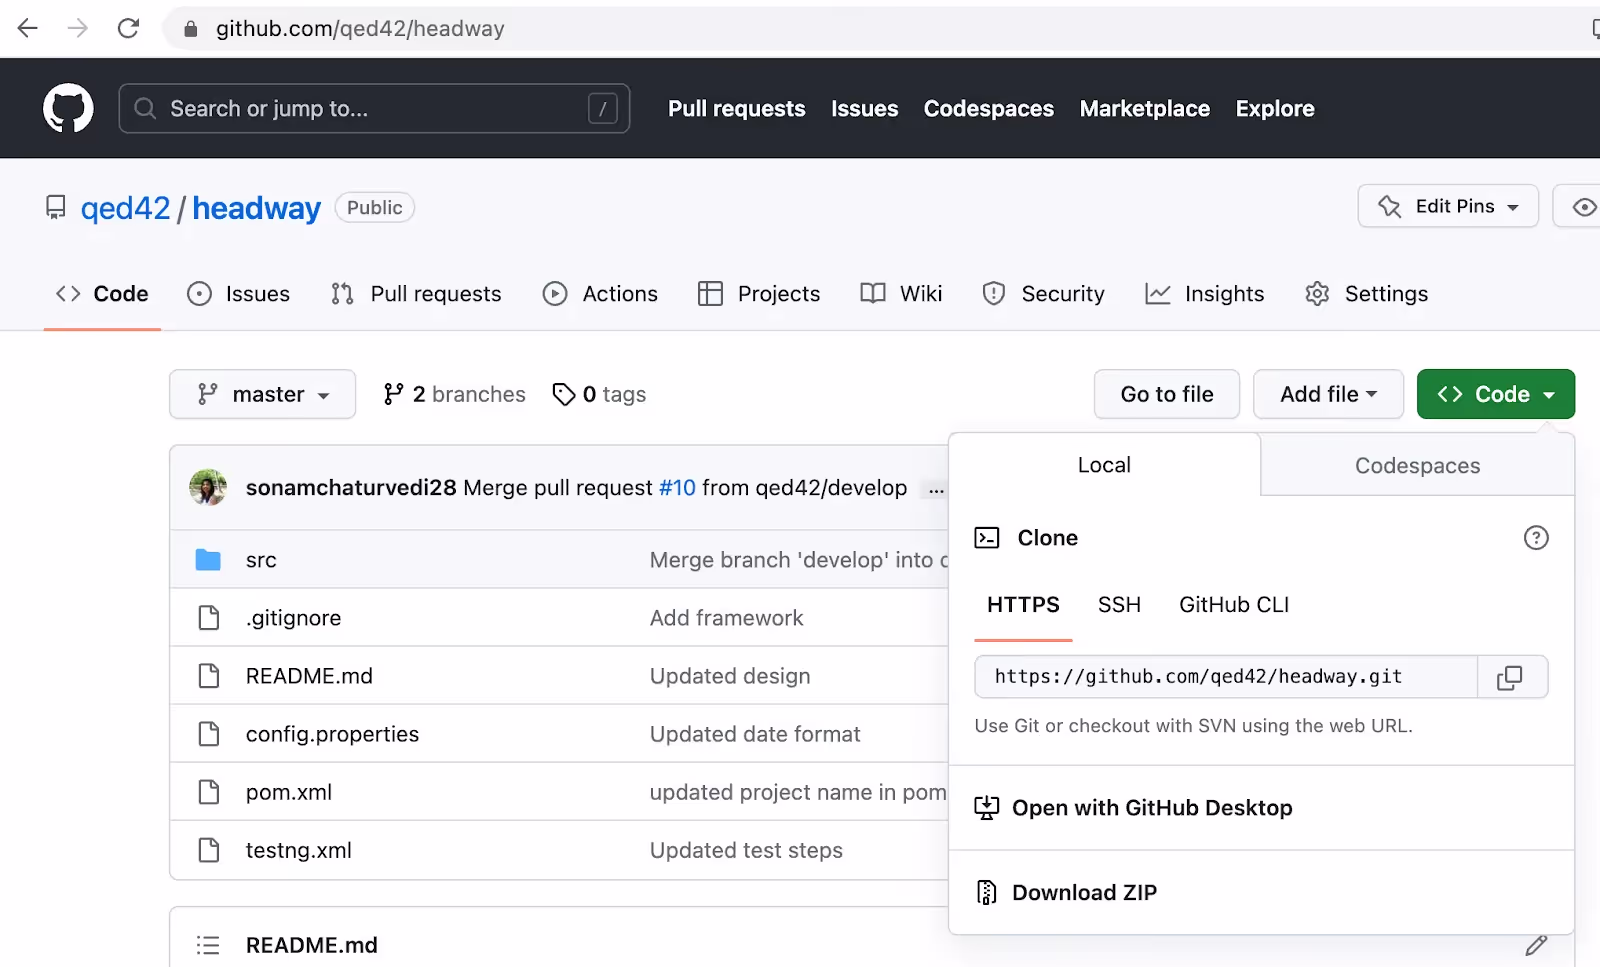Click the GitHub Octocat logo

click(68, 108)
